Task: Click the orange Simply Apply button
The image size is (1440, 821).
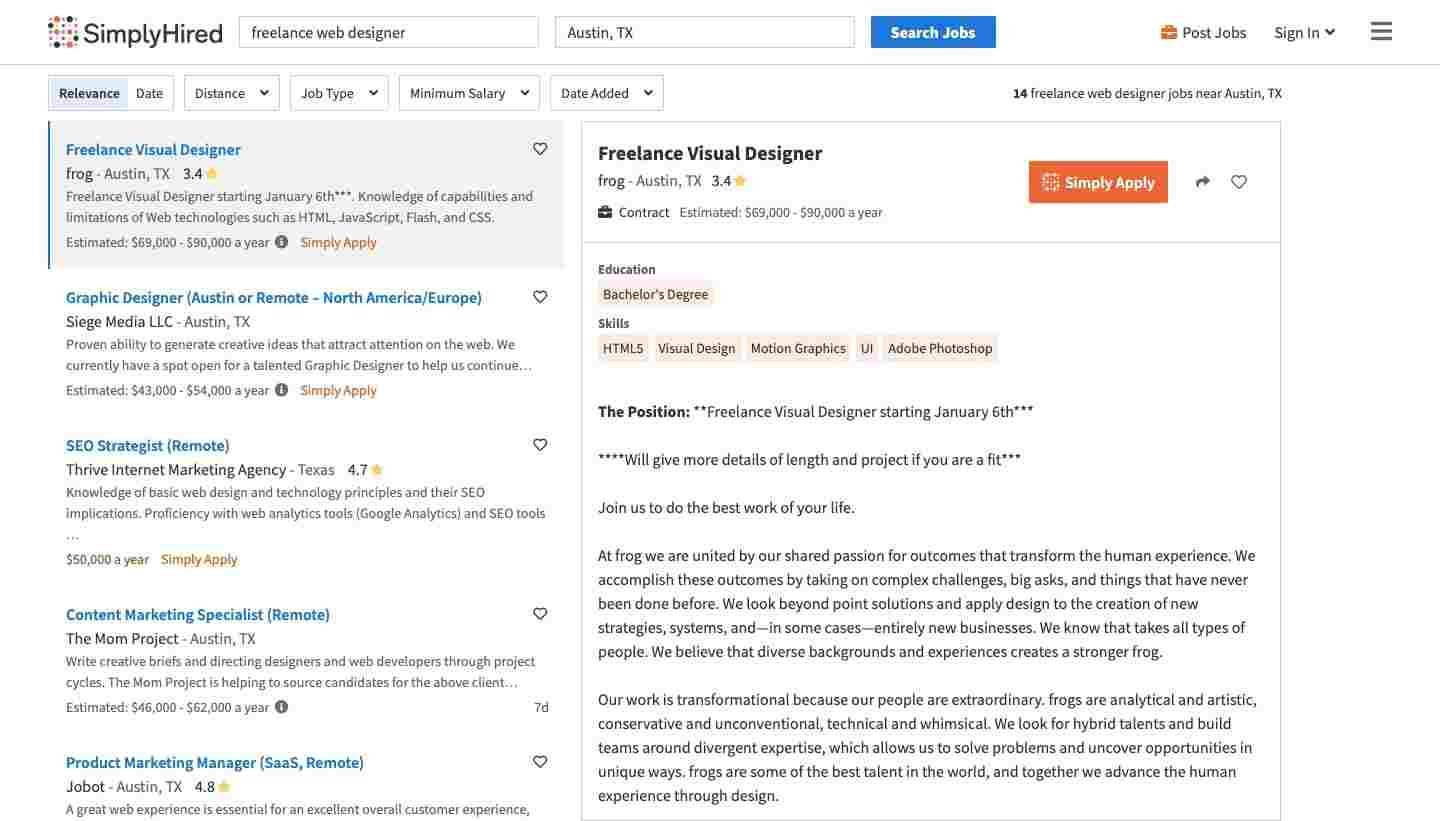Action: click(x=1098, y=182)
